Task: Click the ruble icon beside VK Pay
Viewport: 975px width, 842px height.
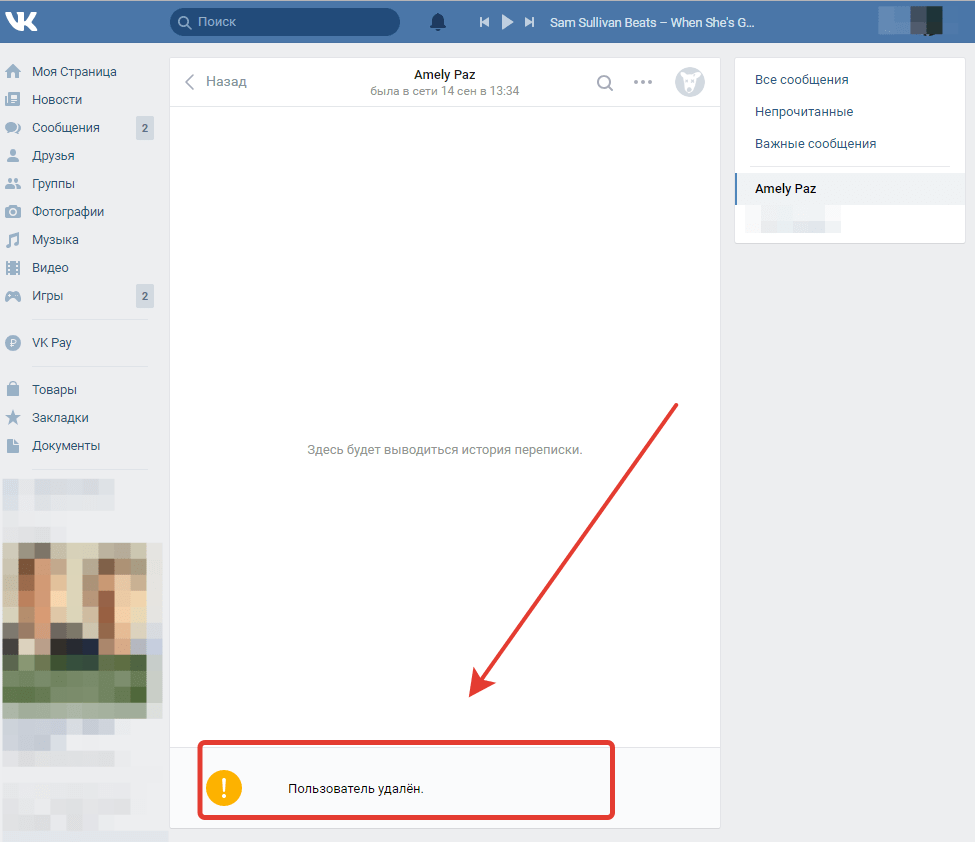Action: pyautogui.click(x=13, y=343)
